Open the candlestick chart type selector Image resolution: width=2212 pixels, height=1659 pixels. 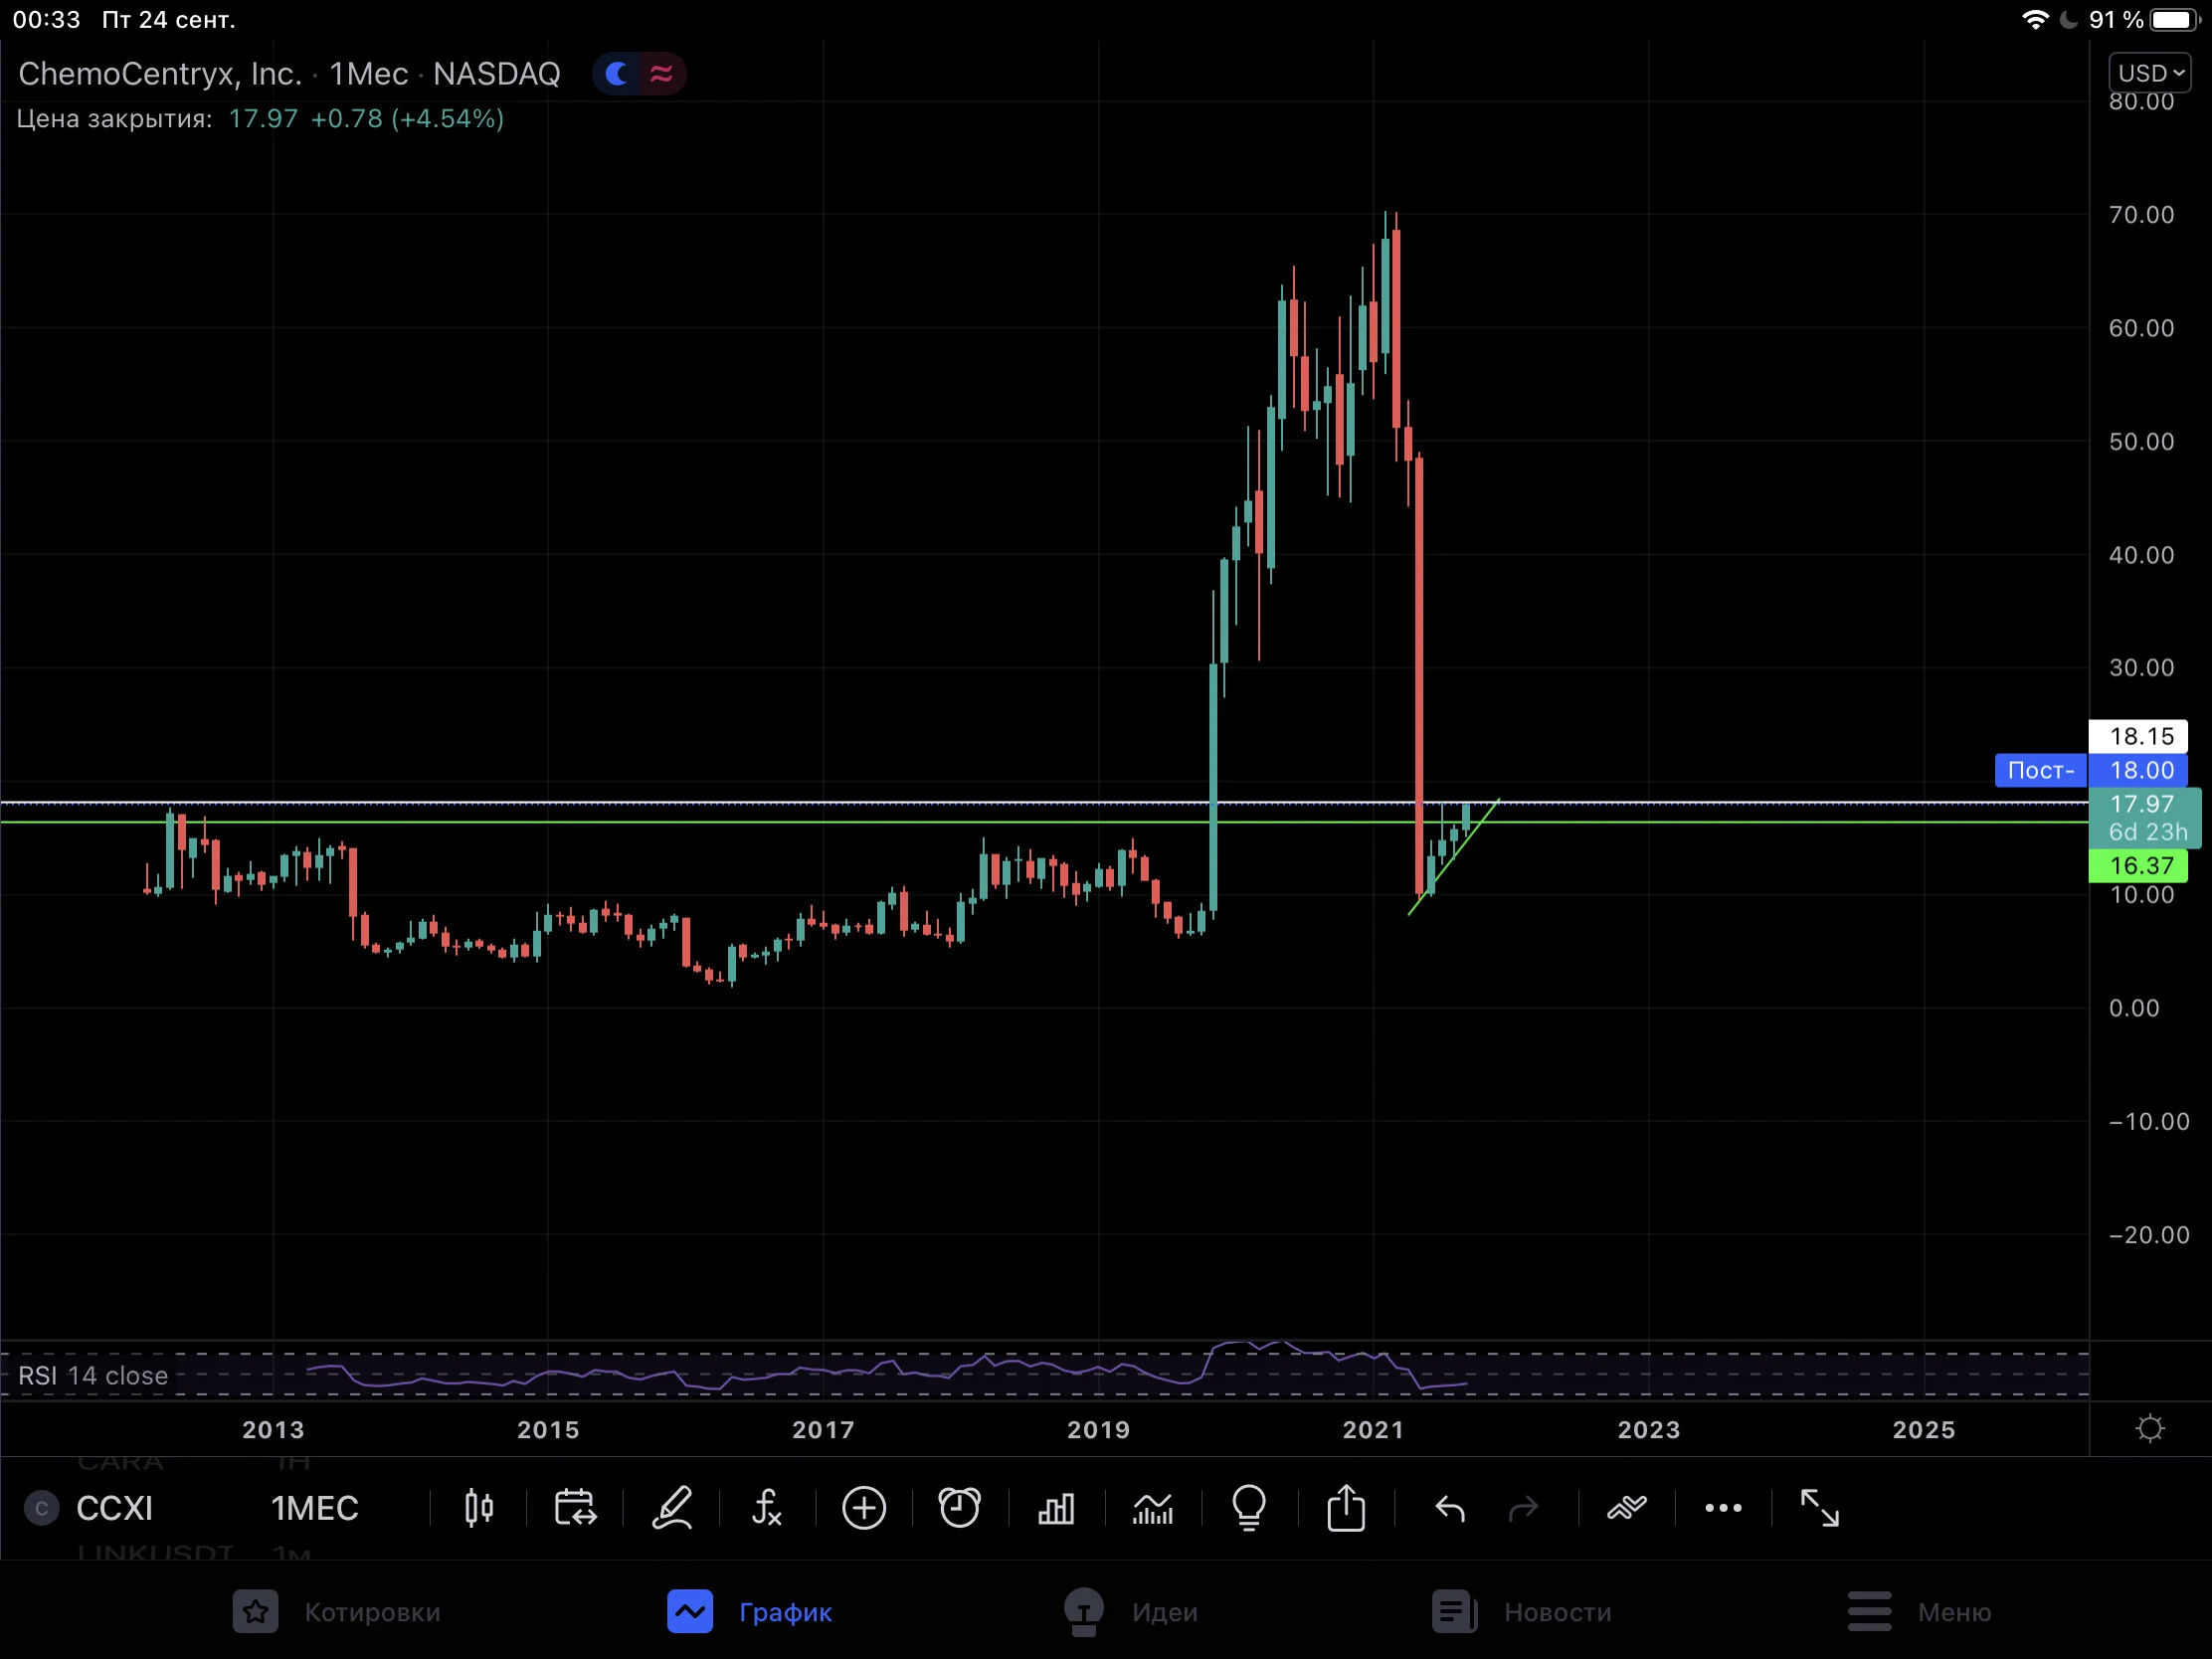tap(479, 1508)
